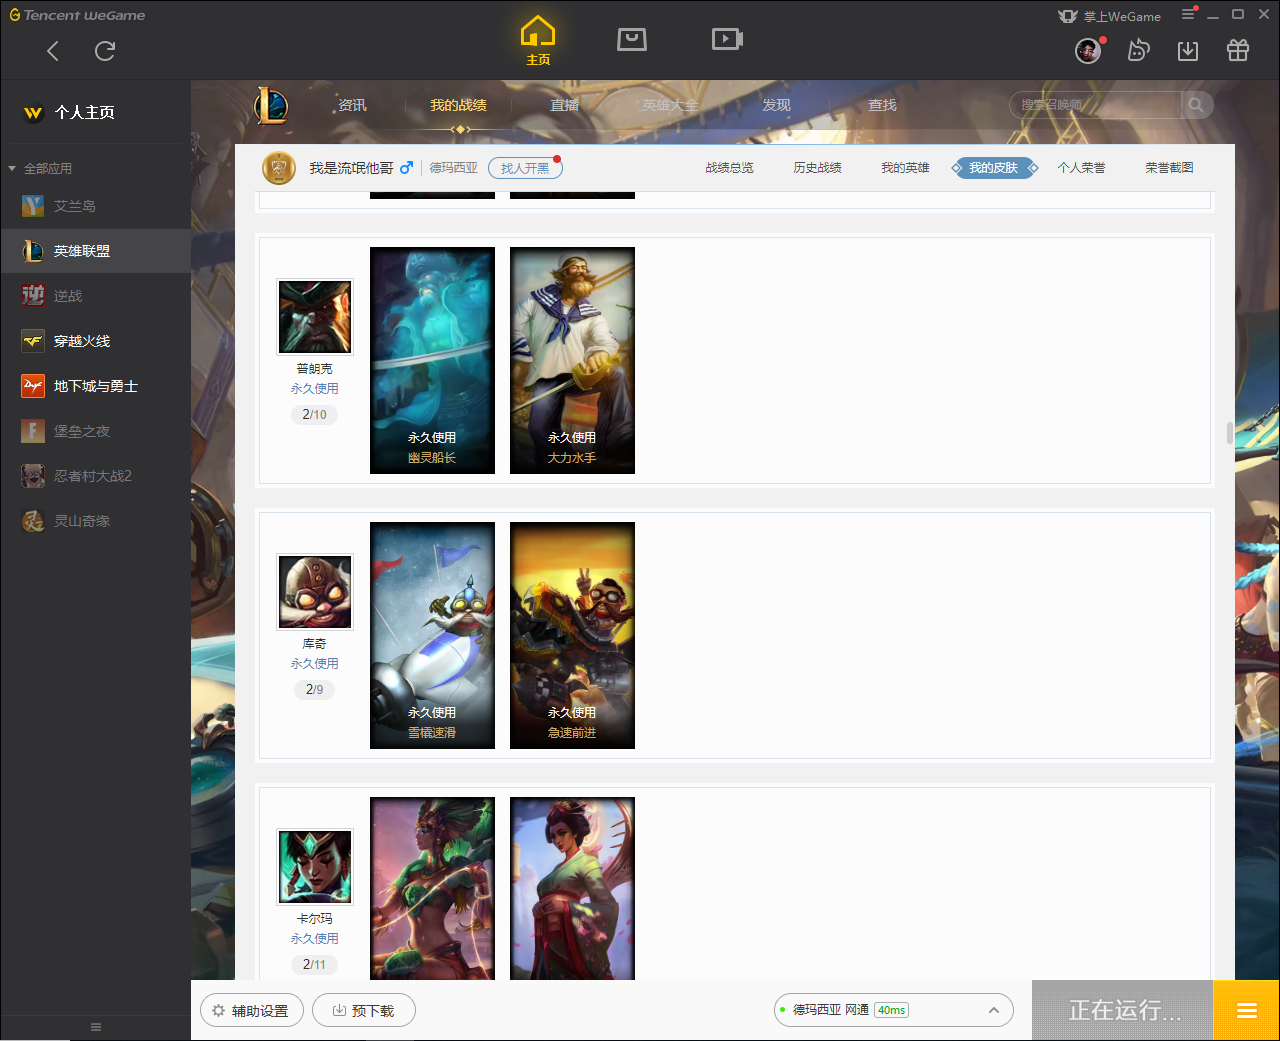1280x1041 pixels.
Task: Open the 荣誉截图 sub-tab
Action: click(x=1169, y=168)
